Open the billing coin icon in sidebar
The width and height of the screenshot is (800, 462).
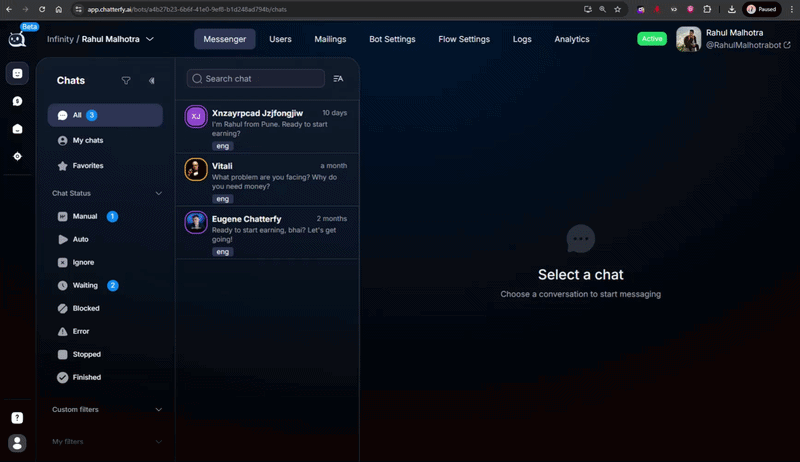pos(17,101)
